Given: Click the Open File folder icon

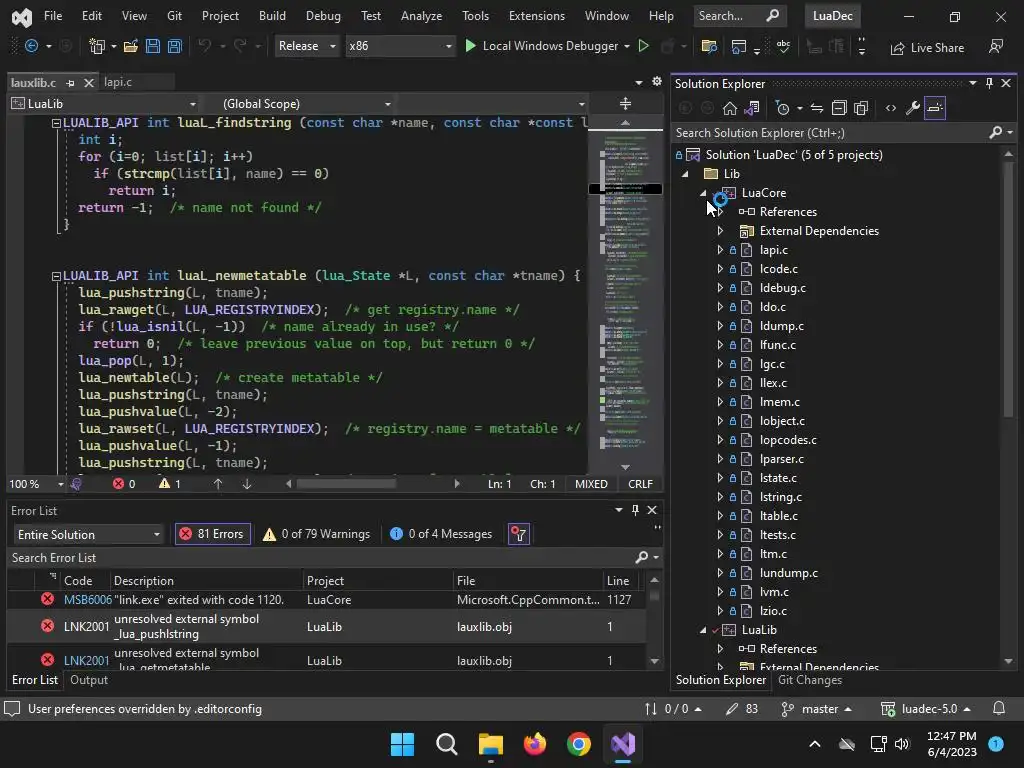Looking at the screenshot, I should [x=131, y=46].
